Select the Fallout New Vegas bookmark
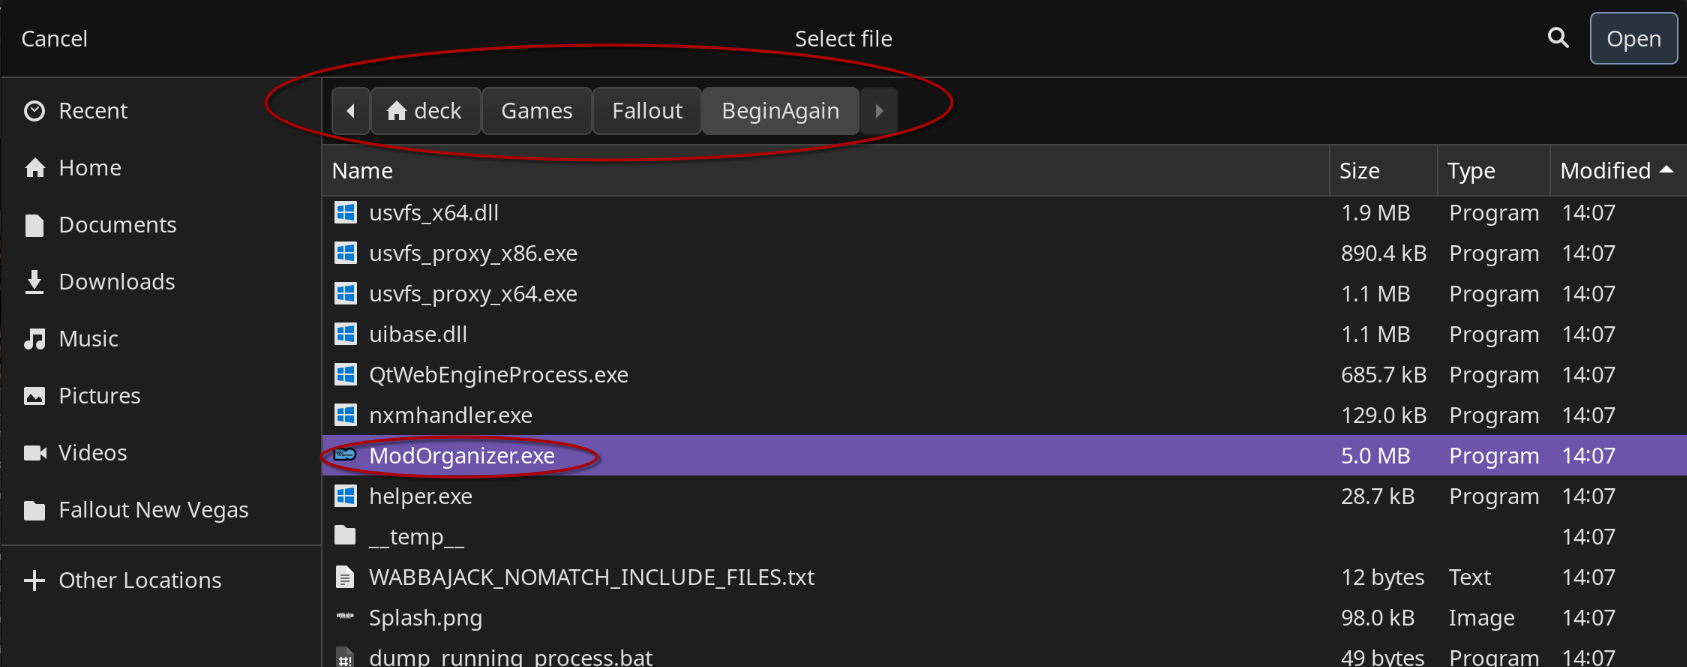This screenshot has height=667, width=1687. pyautogui.click(x=153, y=510)
